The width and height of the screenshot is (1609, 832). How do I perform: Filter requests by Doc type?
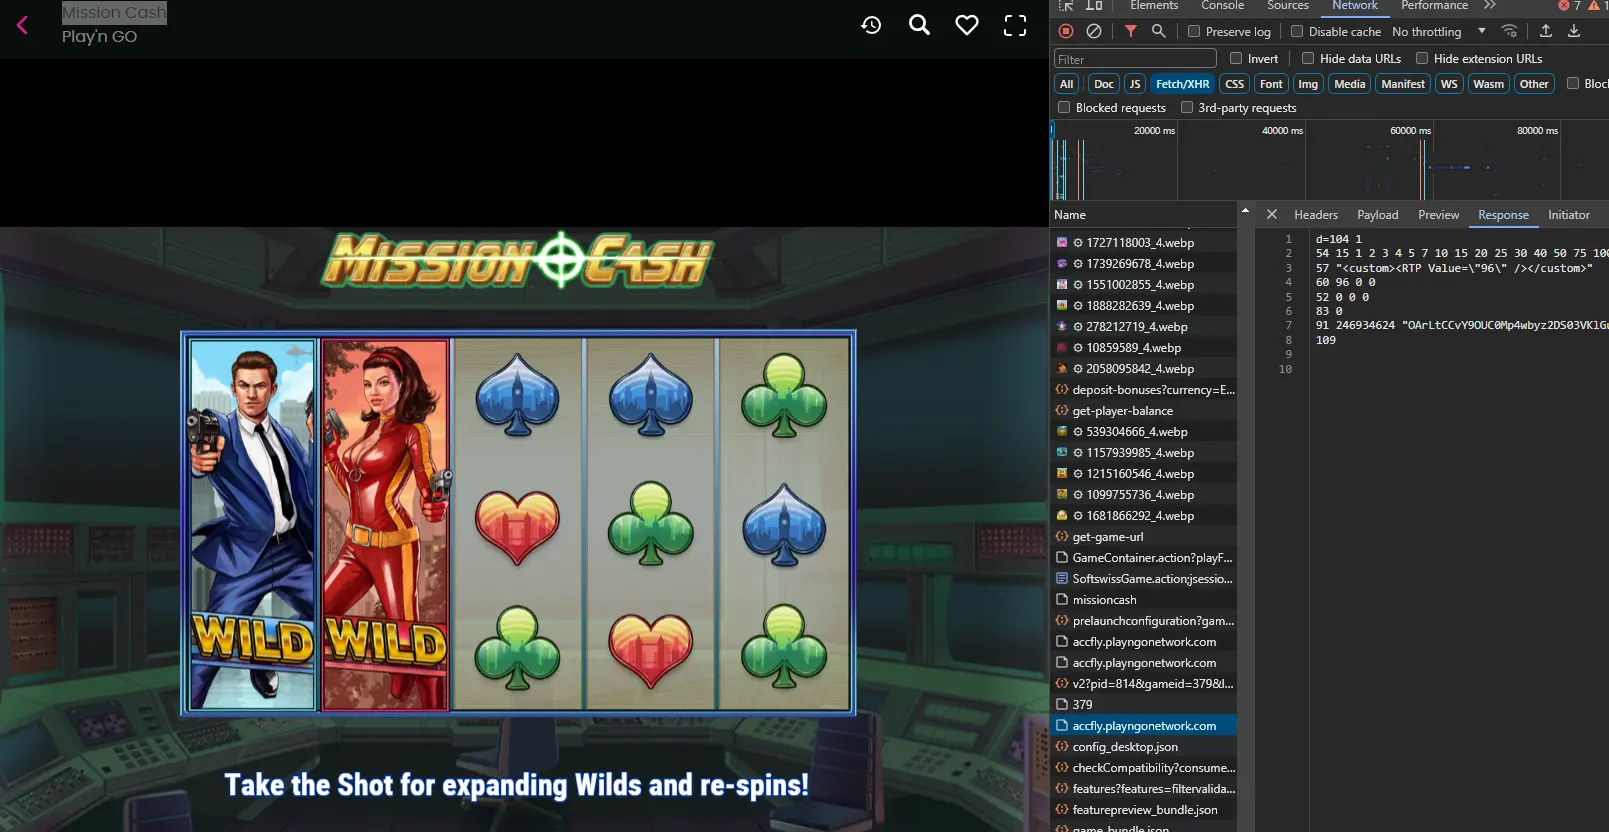point(1104,84)
